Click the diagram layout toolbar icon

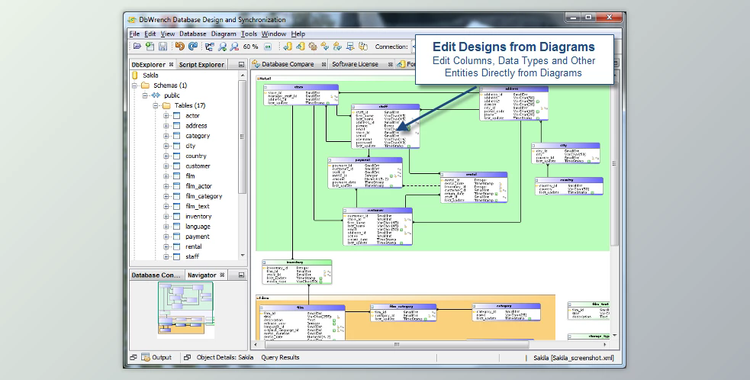click(210, 46)
